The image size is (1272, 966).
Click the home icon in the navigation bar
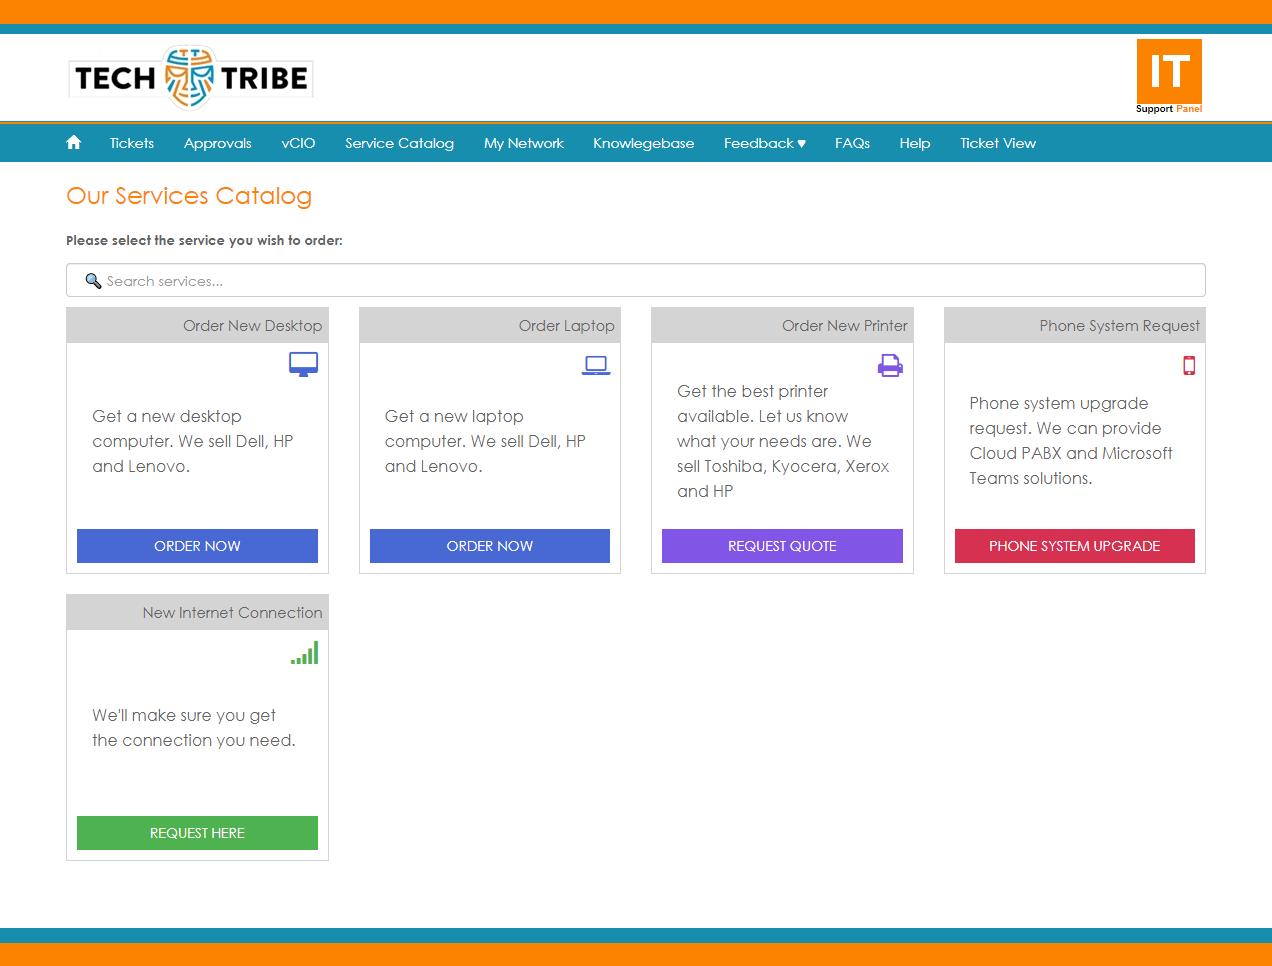[73, 142]
